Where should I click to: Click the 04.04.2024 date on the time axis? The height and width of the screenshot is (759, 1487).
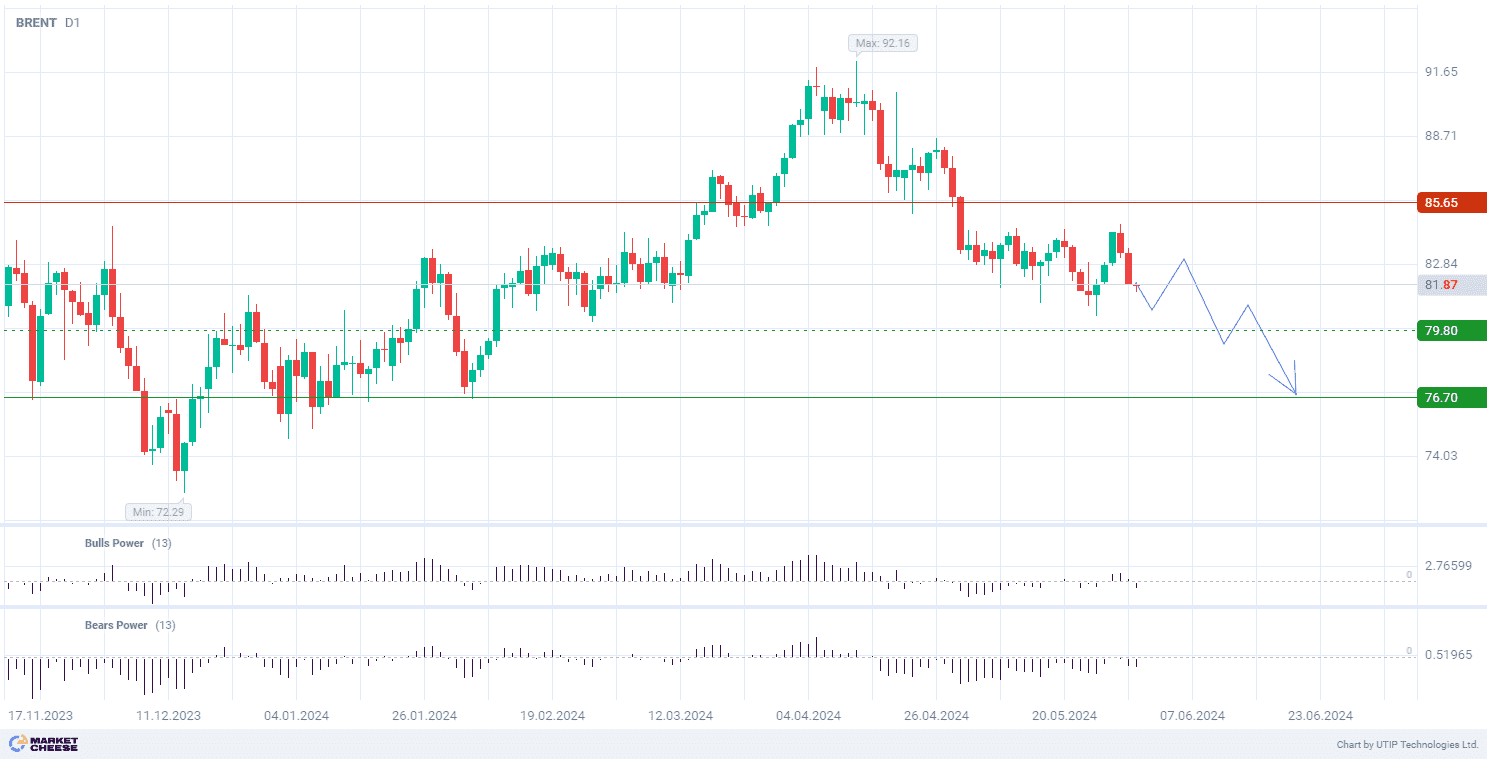808,716
